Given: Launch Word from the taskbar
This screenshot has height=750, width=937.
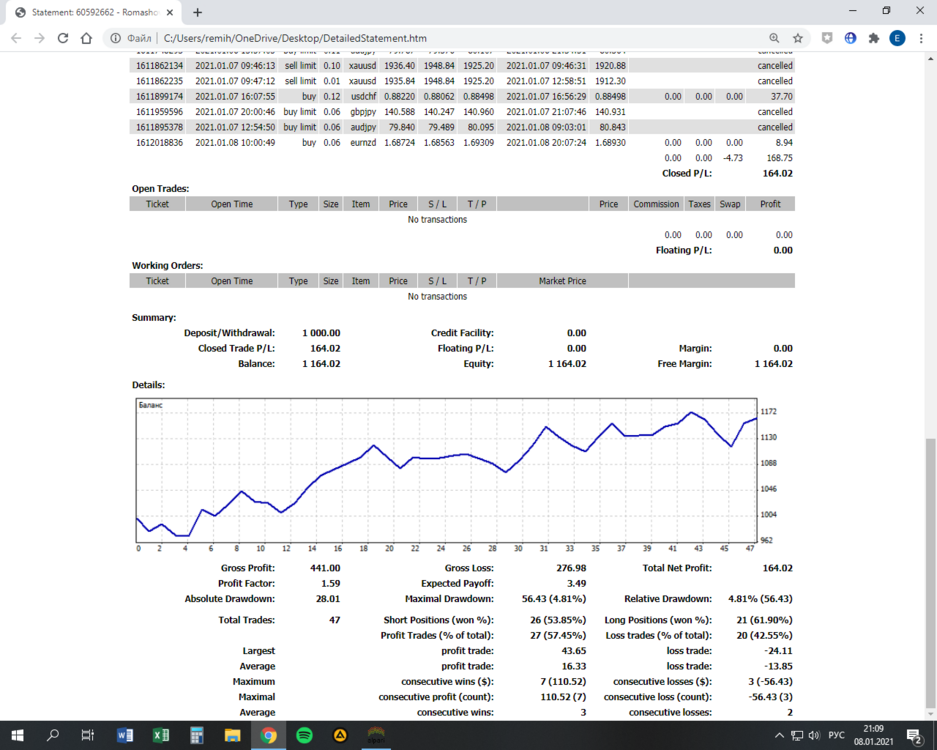Looking at the screenshot, I should [125, 735].
